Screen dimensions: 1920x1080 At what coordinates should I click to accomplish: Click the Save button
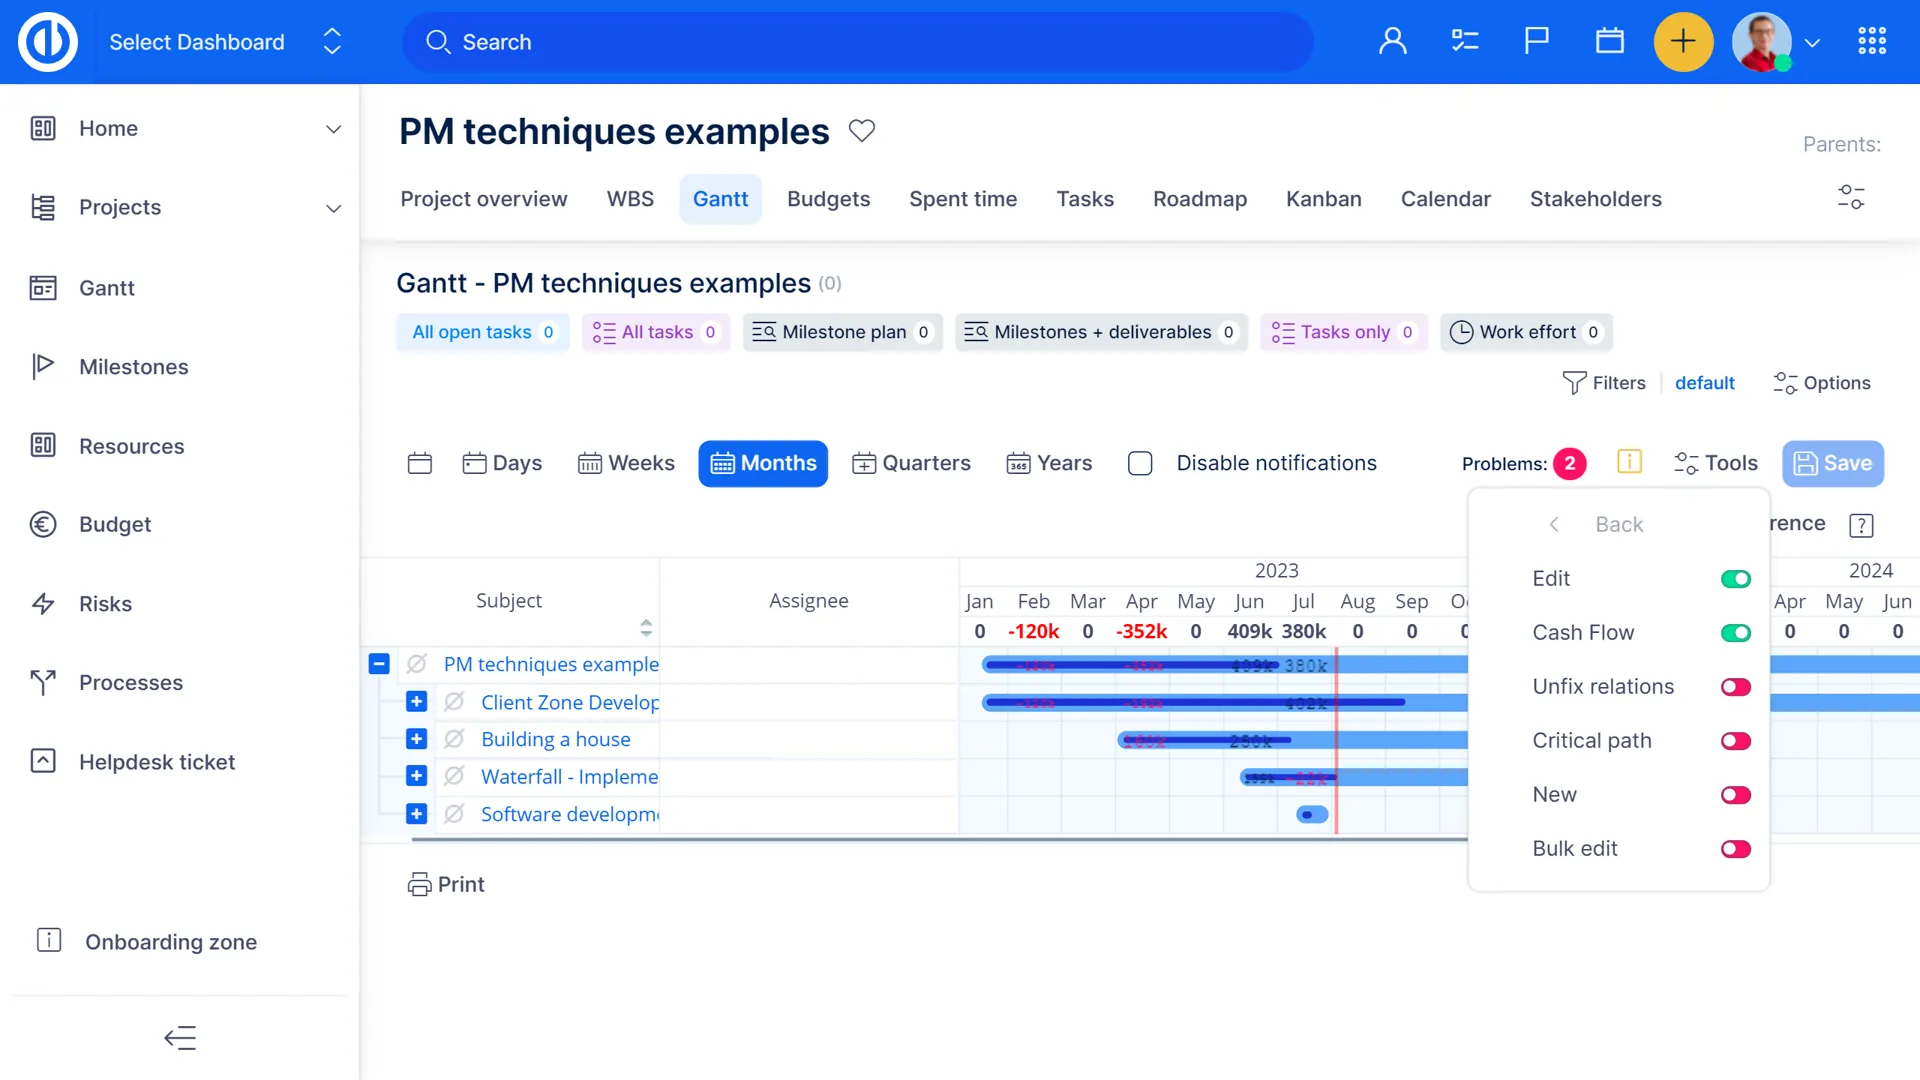click(1832, 463)
